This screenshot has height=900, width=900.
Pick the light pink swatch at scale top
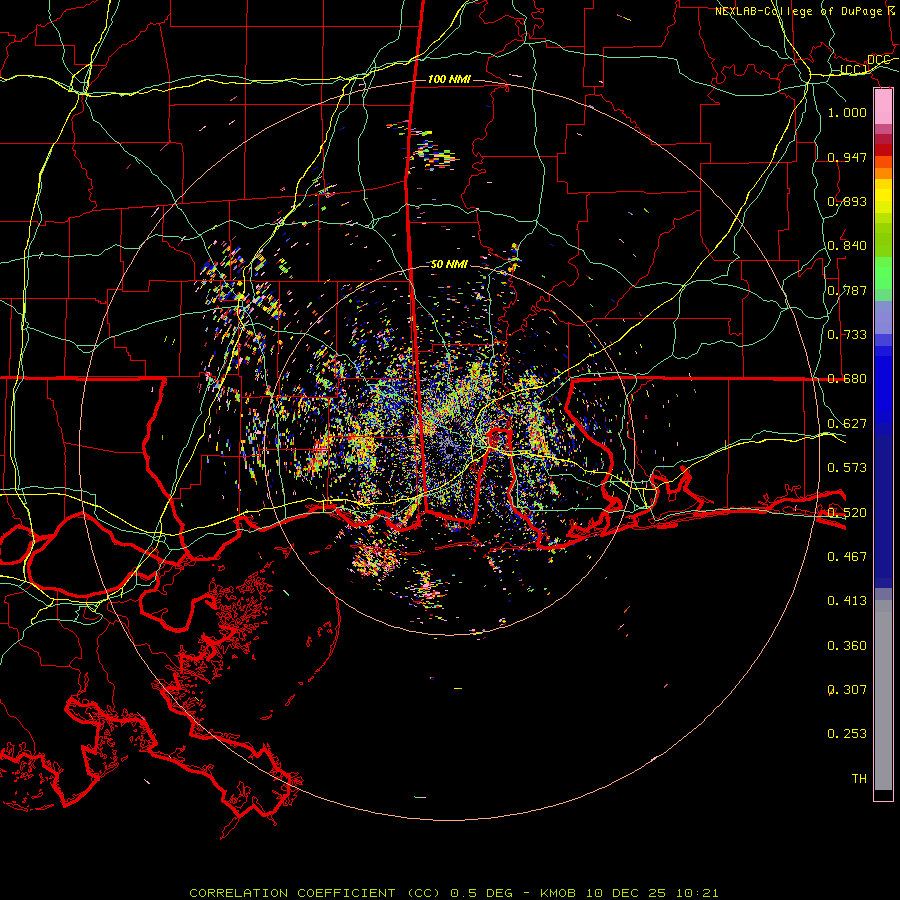[883, 107]
